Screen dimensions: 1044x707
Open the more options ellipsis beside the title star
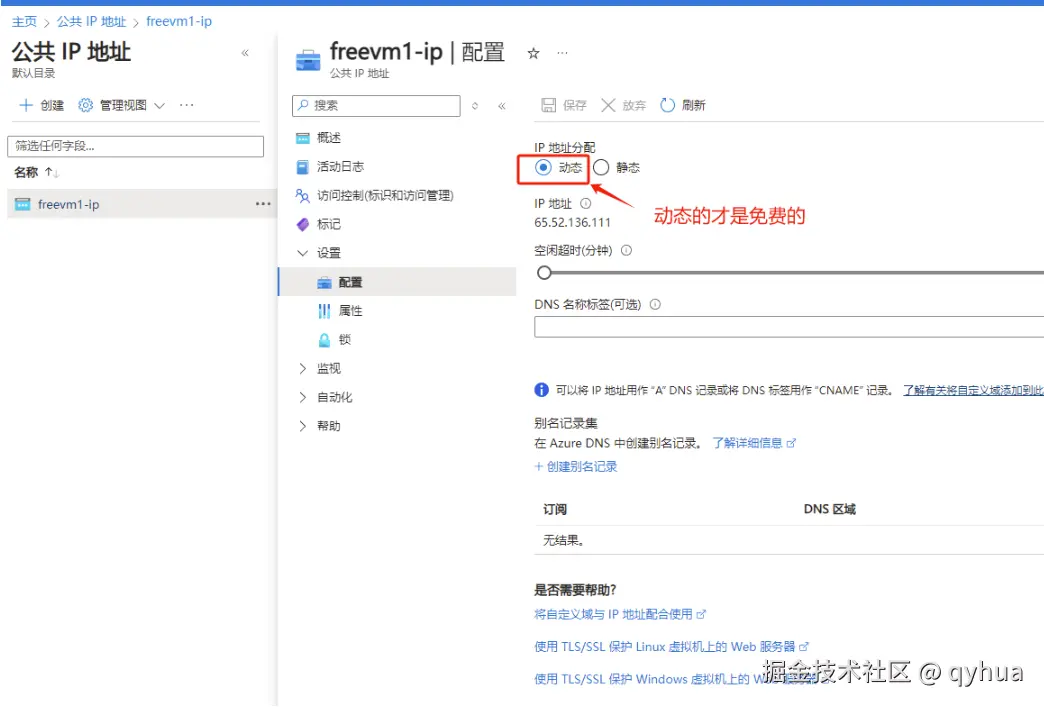click(563, 53)
